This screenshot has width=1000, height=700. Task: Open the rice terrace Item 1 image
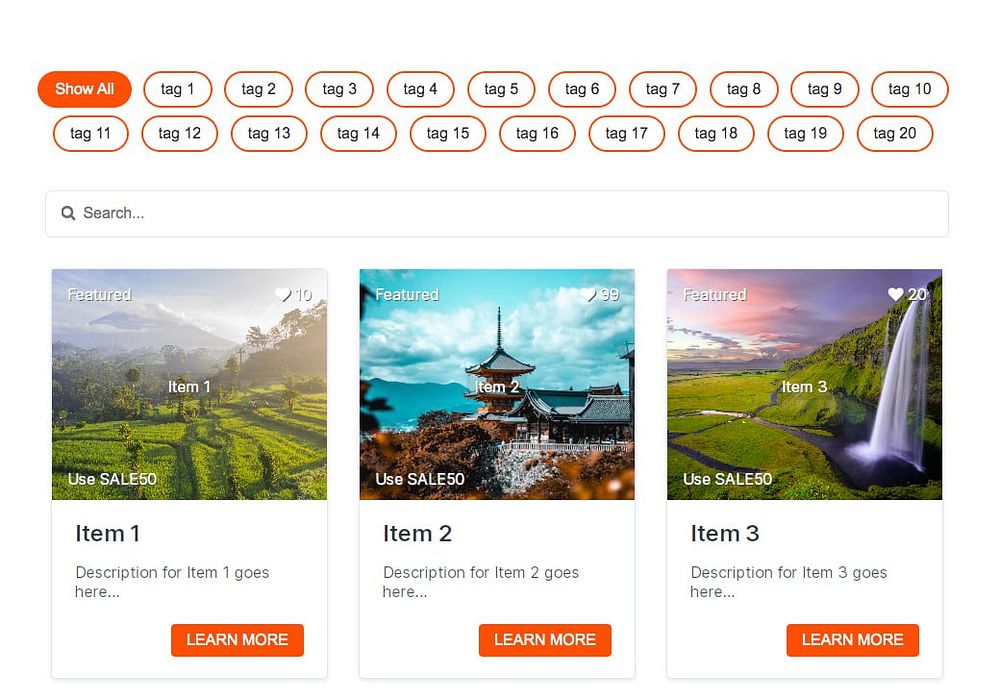tap(189, 384)
